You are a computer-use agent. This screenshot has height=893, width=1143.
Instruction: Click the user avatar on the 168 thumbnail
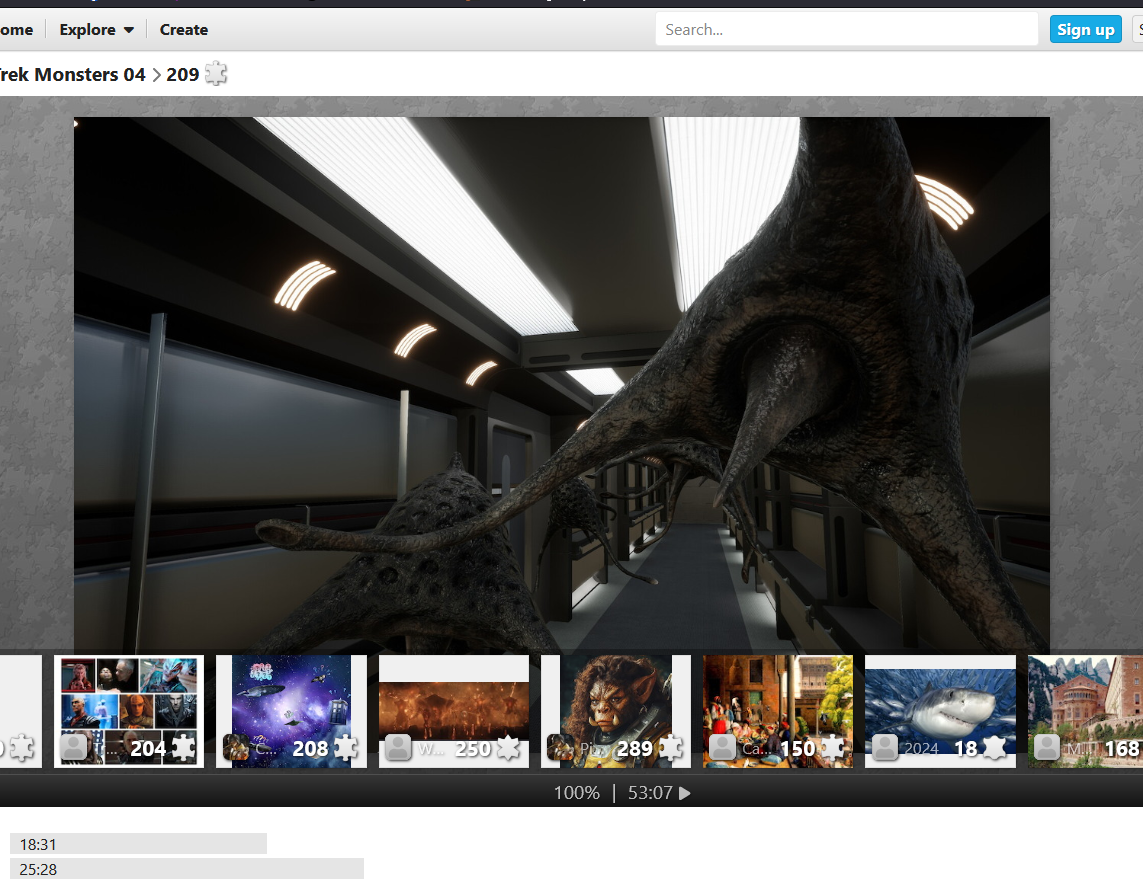pyautogui.click(x=1047, y=748)
